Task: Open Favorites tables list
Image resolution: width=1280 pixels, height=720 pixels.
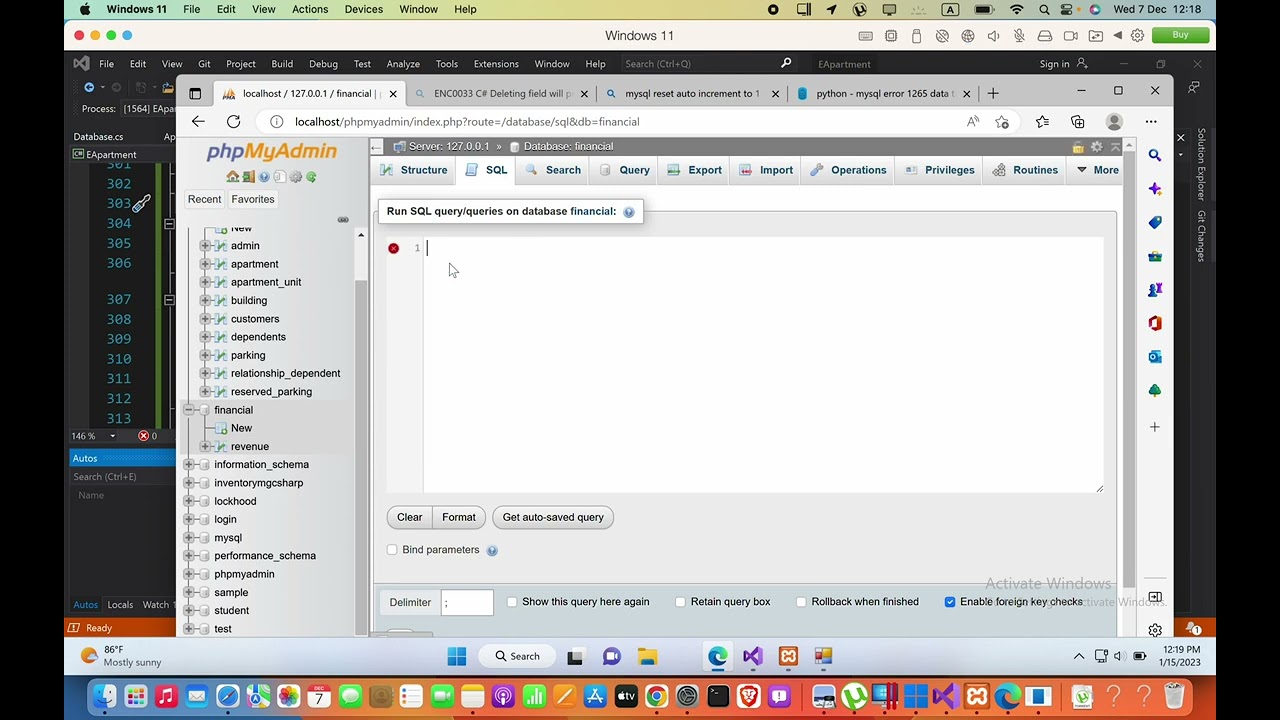Action: [x=253, y=199]
